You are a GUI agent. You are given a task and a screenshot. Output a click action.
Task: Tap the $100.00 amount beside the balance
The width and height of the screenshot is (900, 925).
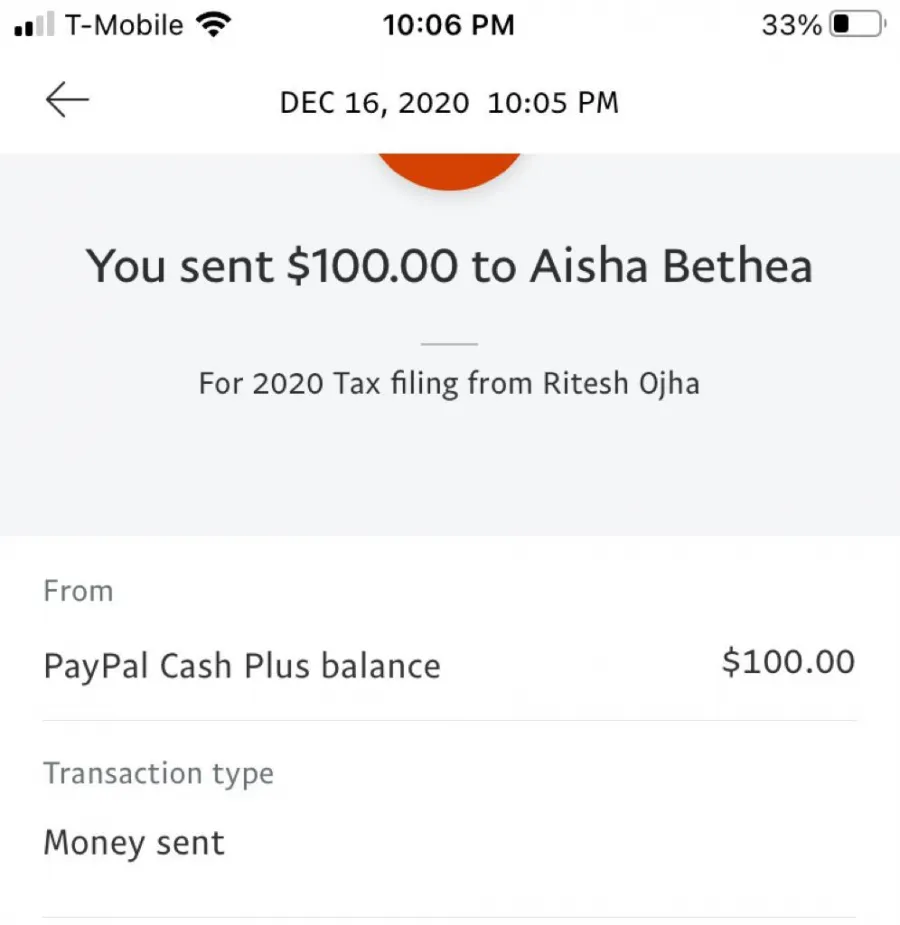pos(788,662)
